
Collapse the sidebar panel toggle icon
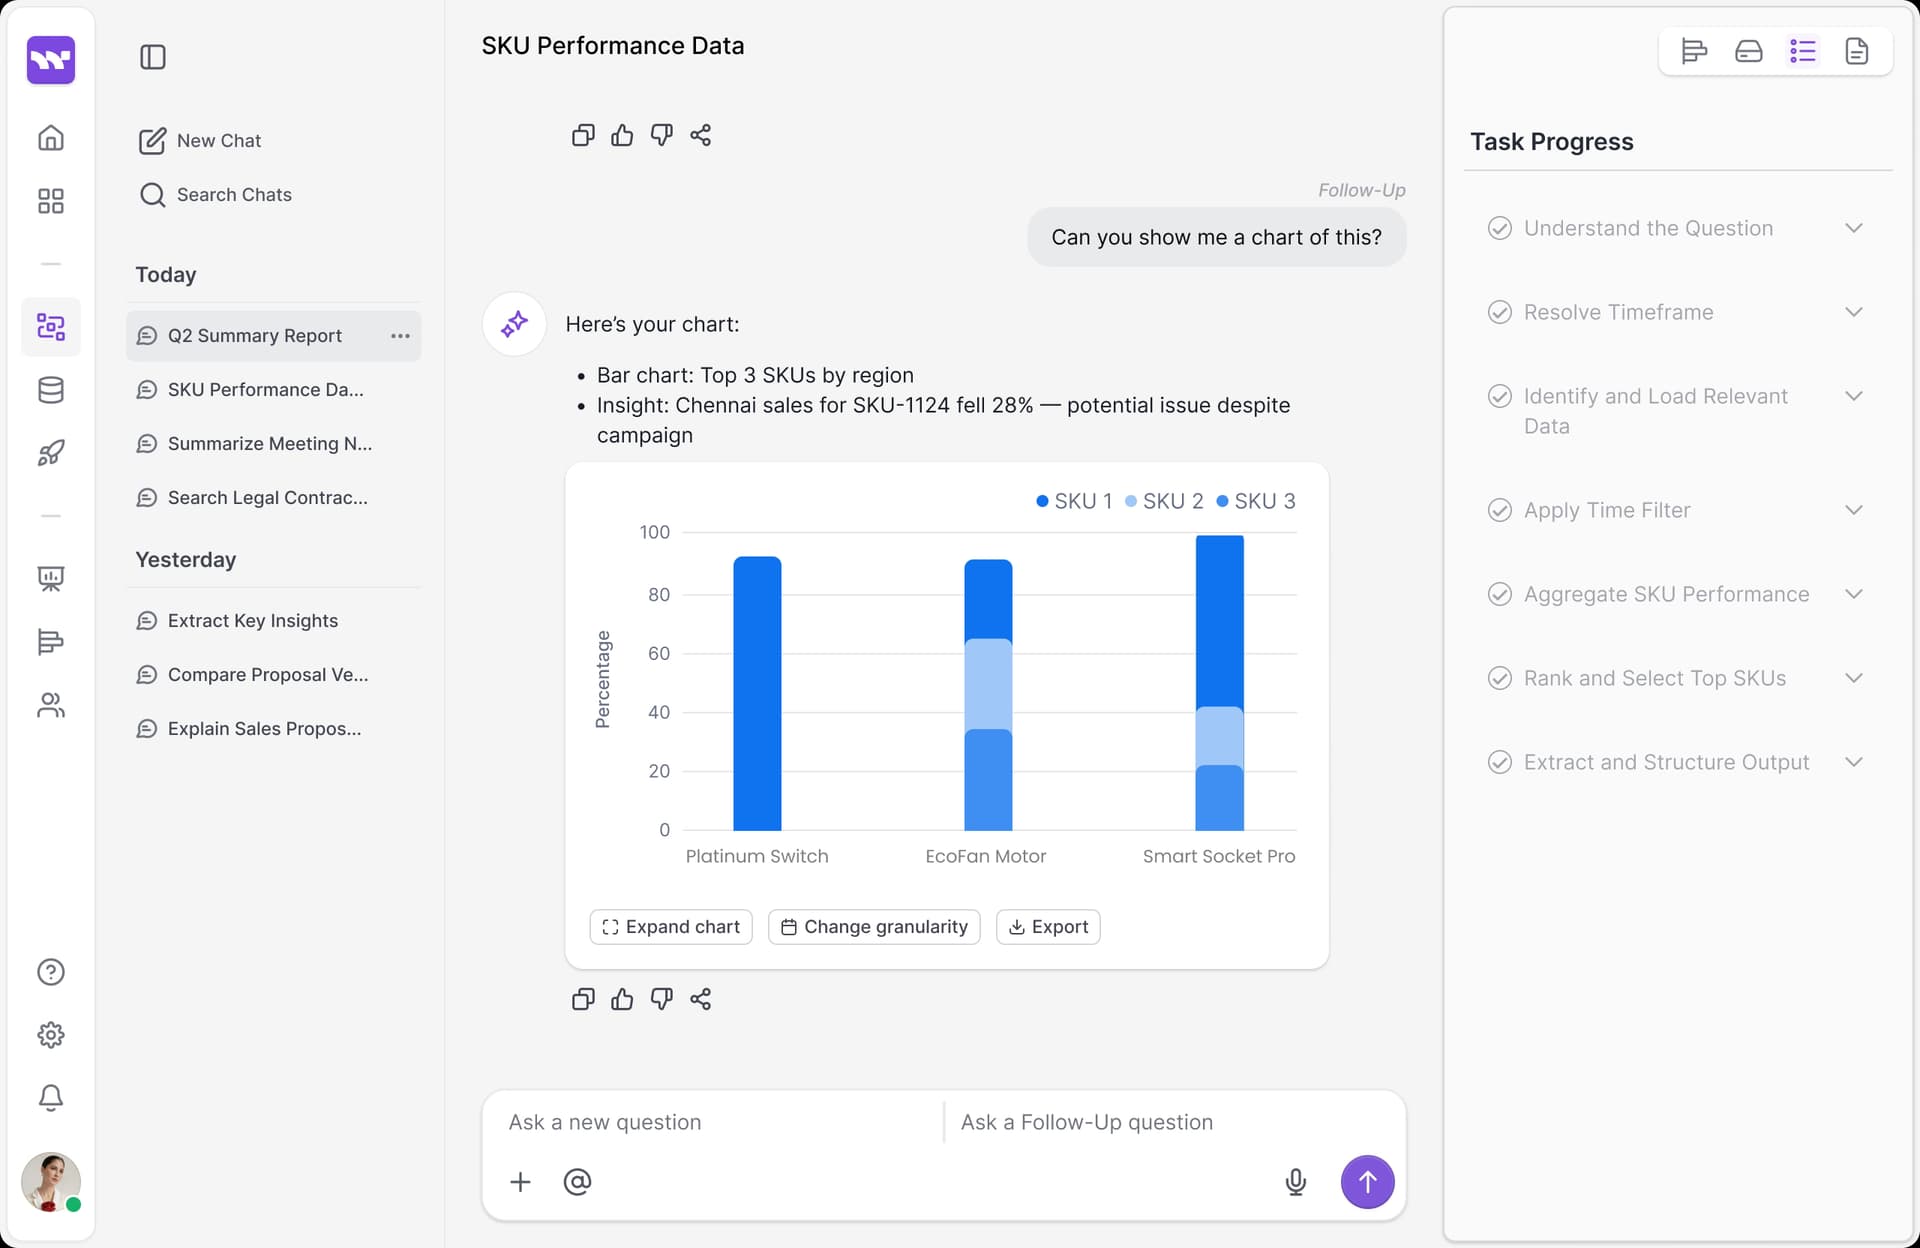pyautogui.click(x=153, y=57)
